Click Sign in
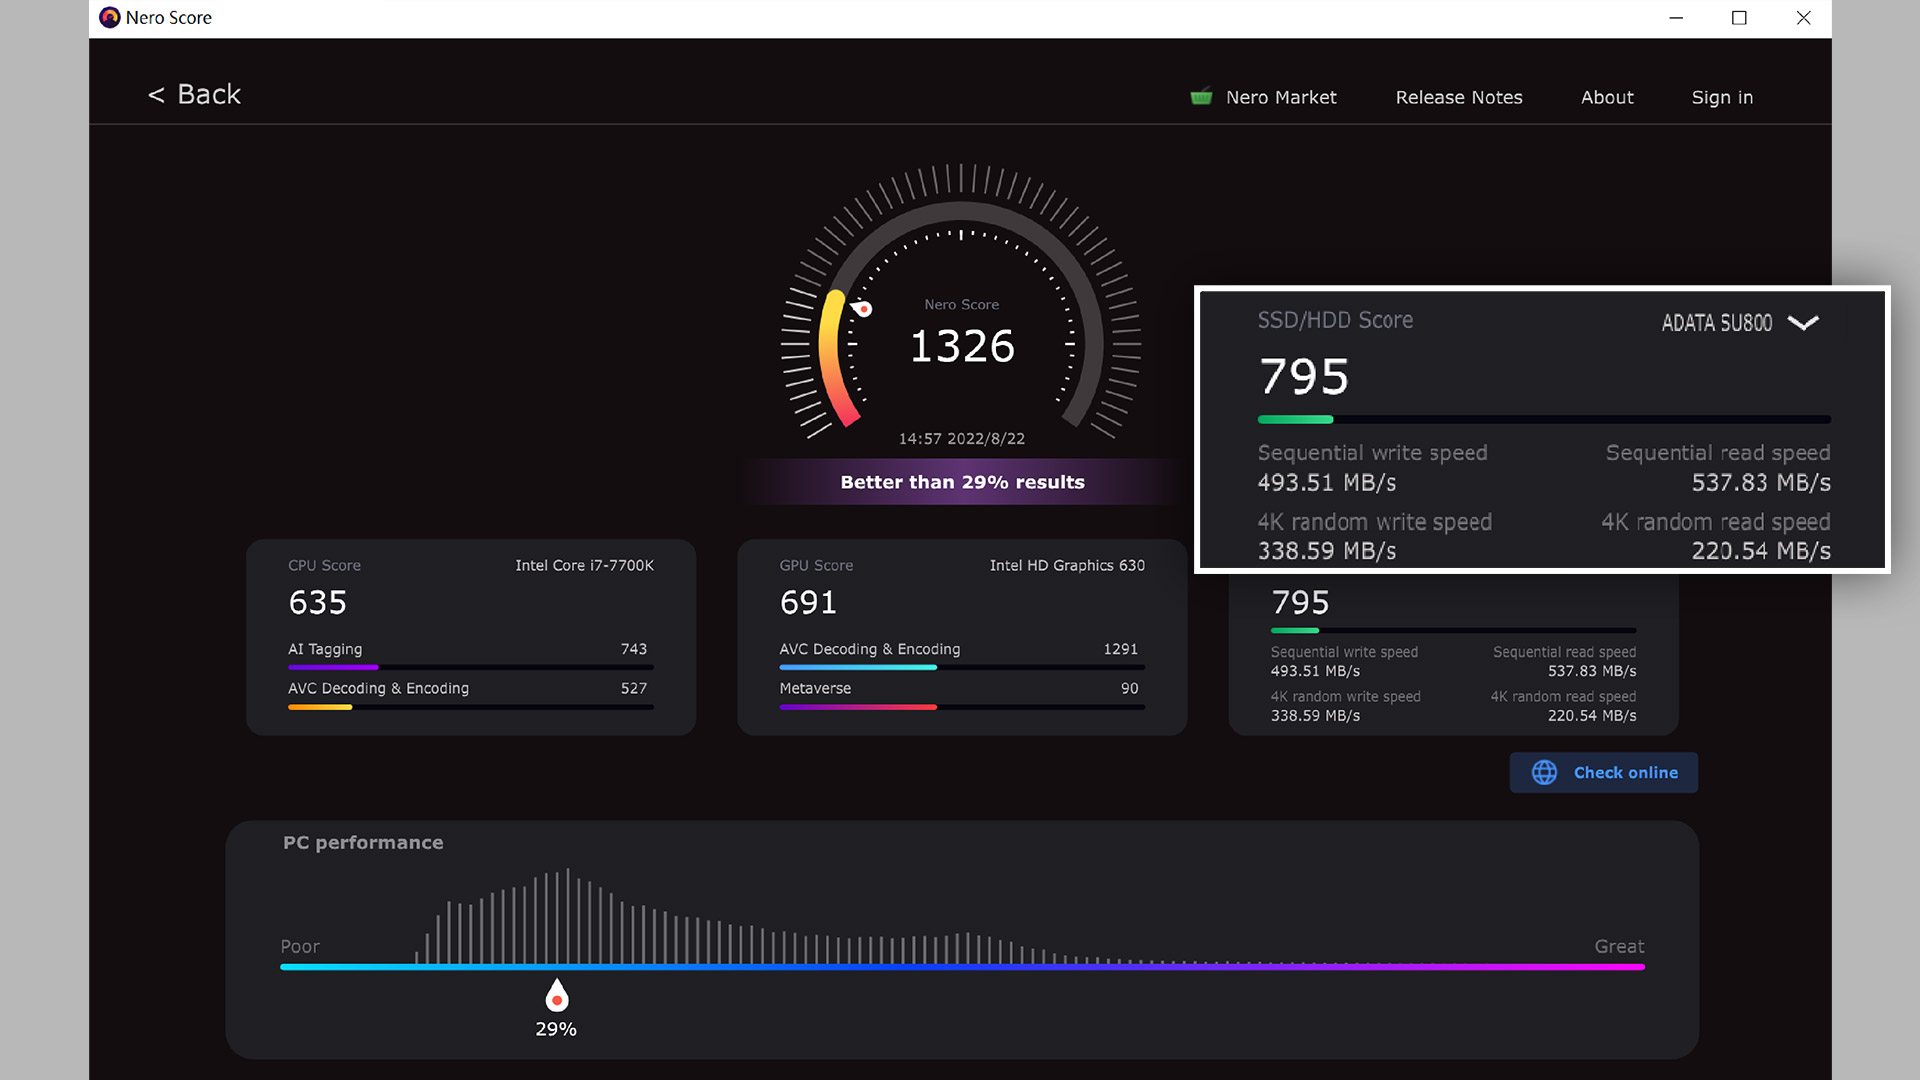Screen dimensions: 1920x1080 (1722, 97)
